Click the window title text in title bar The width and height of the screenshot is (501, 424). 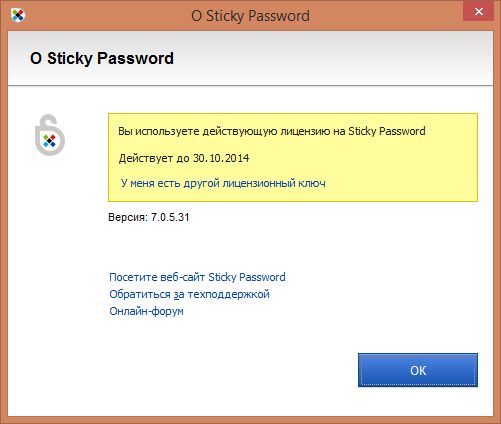[x=250, y=16]
